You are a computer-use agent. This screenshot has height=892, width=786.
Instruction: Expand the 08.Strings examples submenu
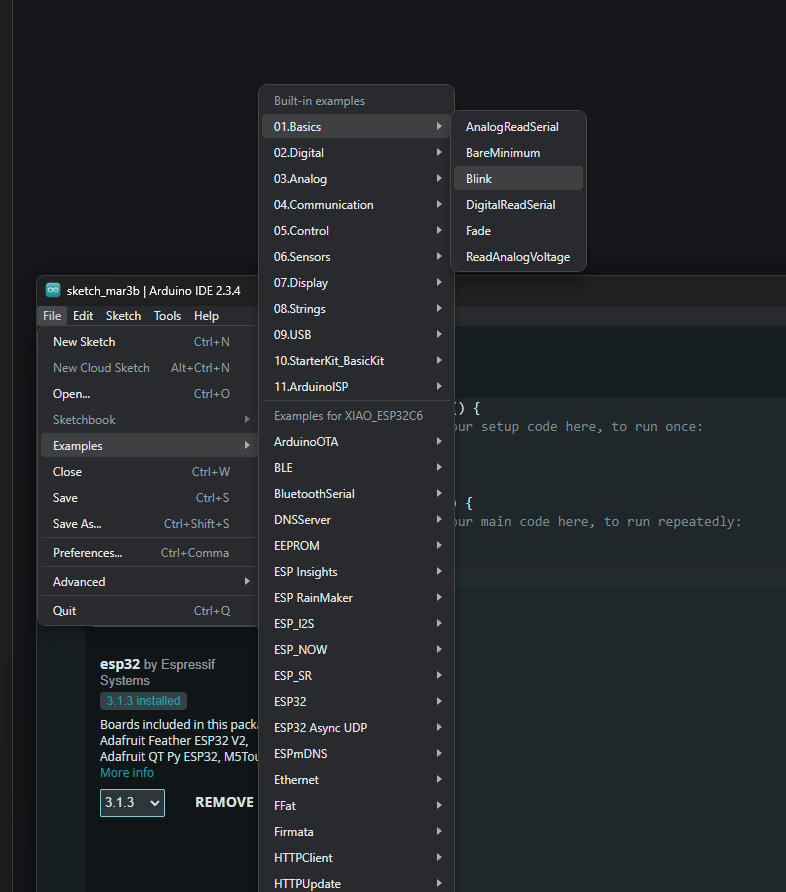click(356, 309)
